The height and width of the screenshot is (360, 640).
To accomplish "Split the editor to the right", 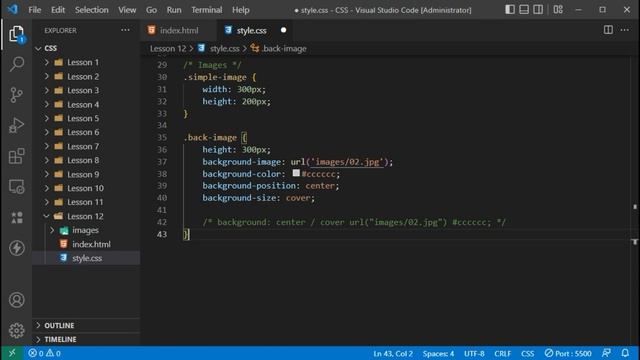I will (x=608, y=30).
